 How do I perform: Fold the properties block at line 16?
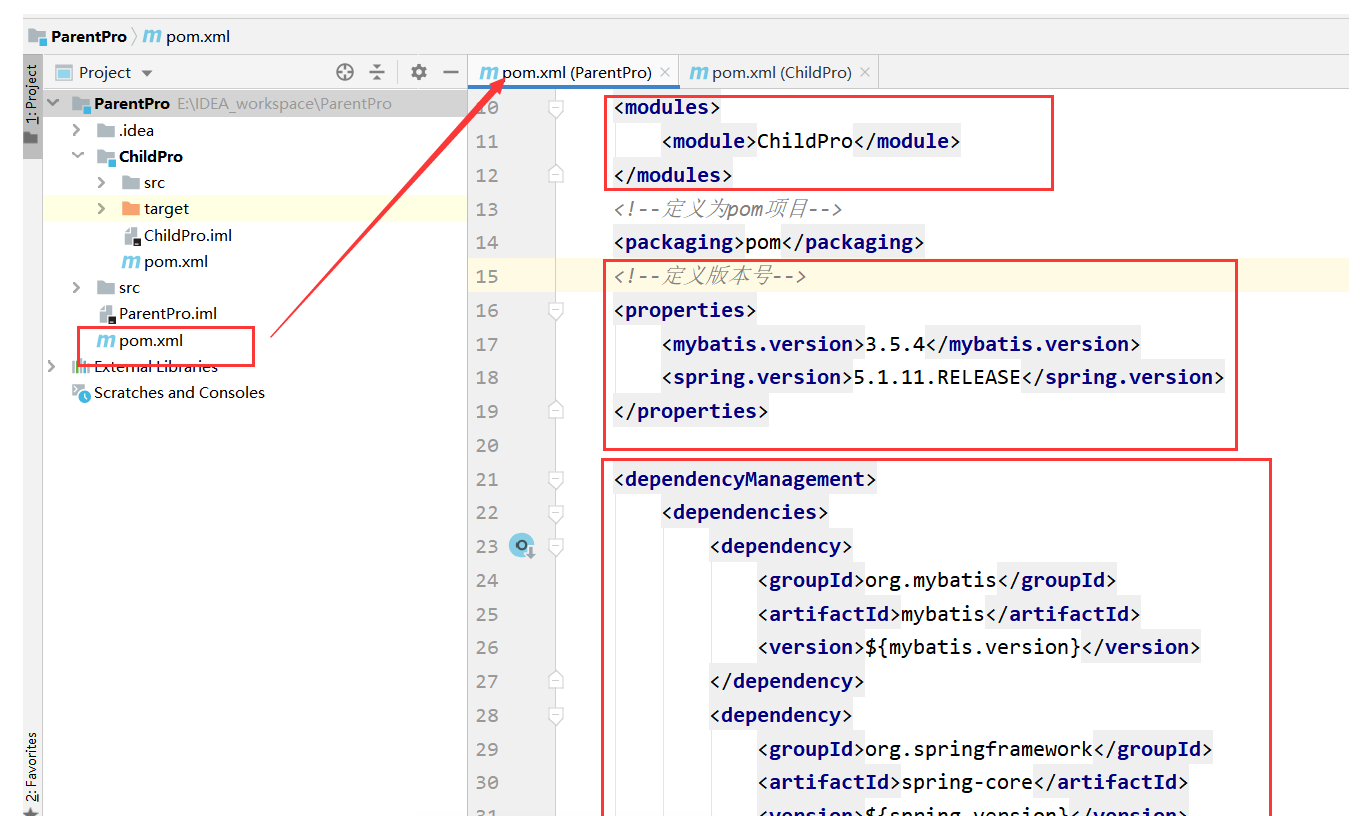pos(556,310)
